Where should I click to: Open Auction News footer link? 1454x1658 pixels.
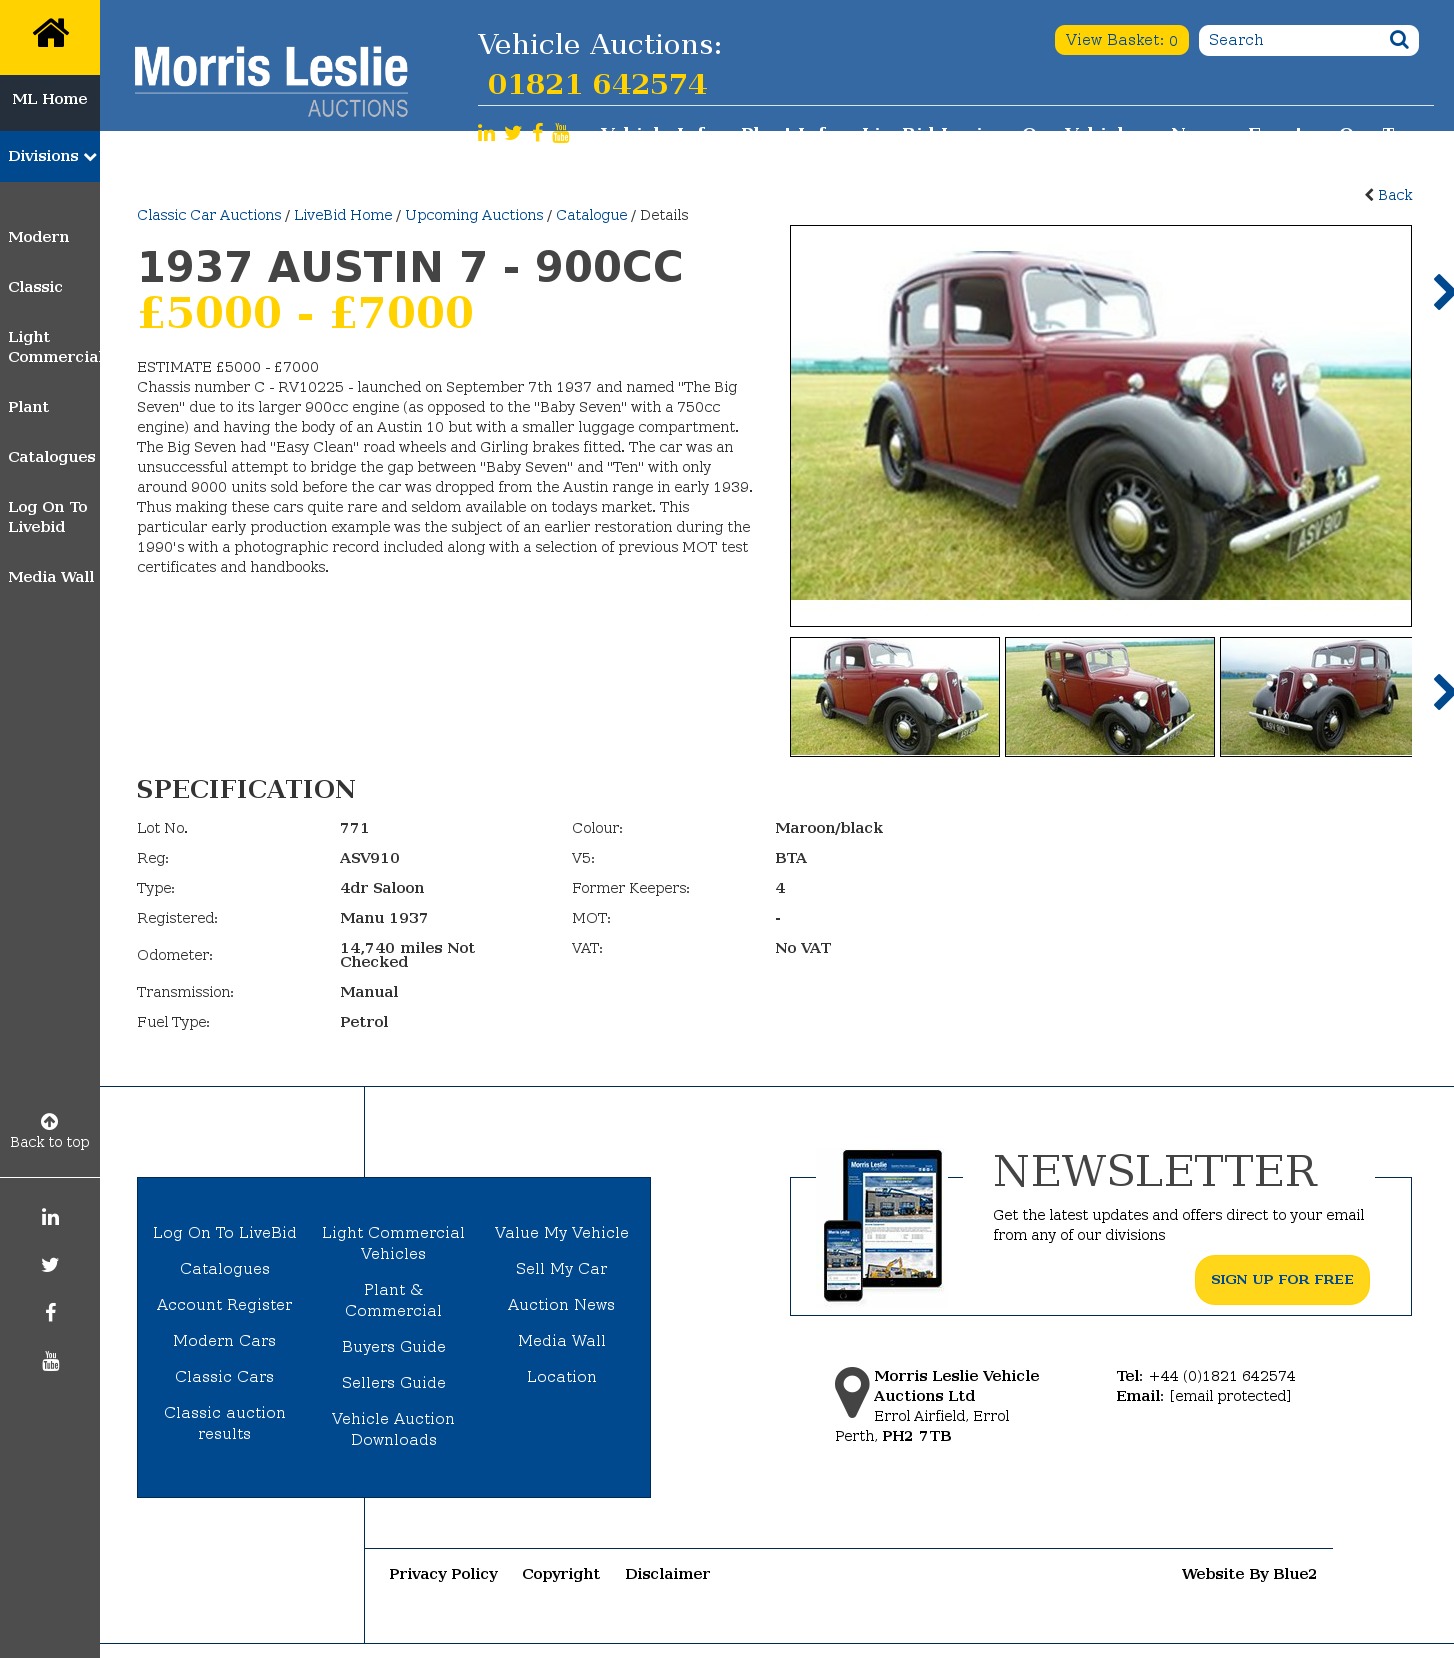tap(562, 1305)
